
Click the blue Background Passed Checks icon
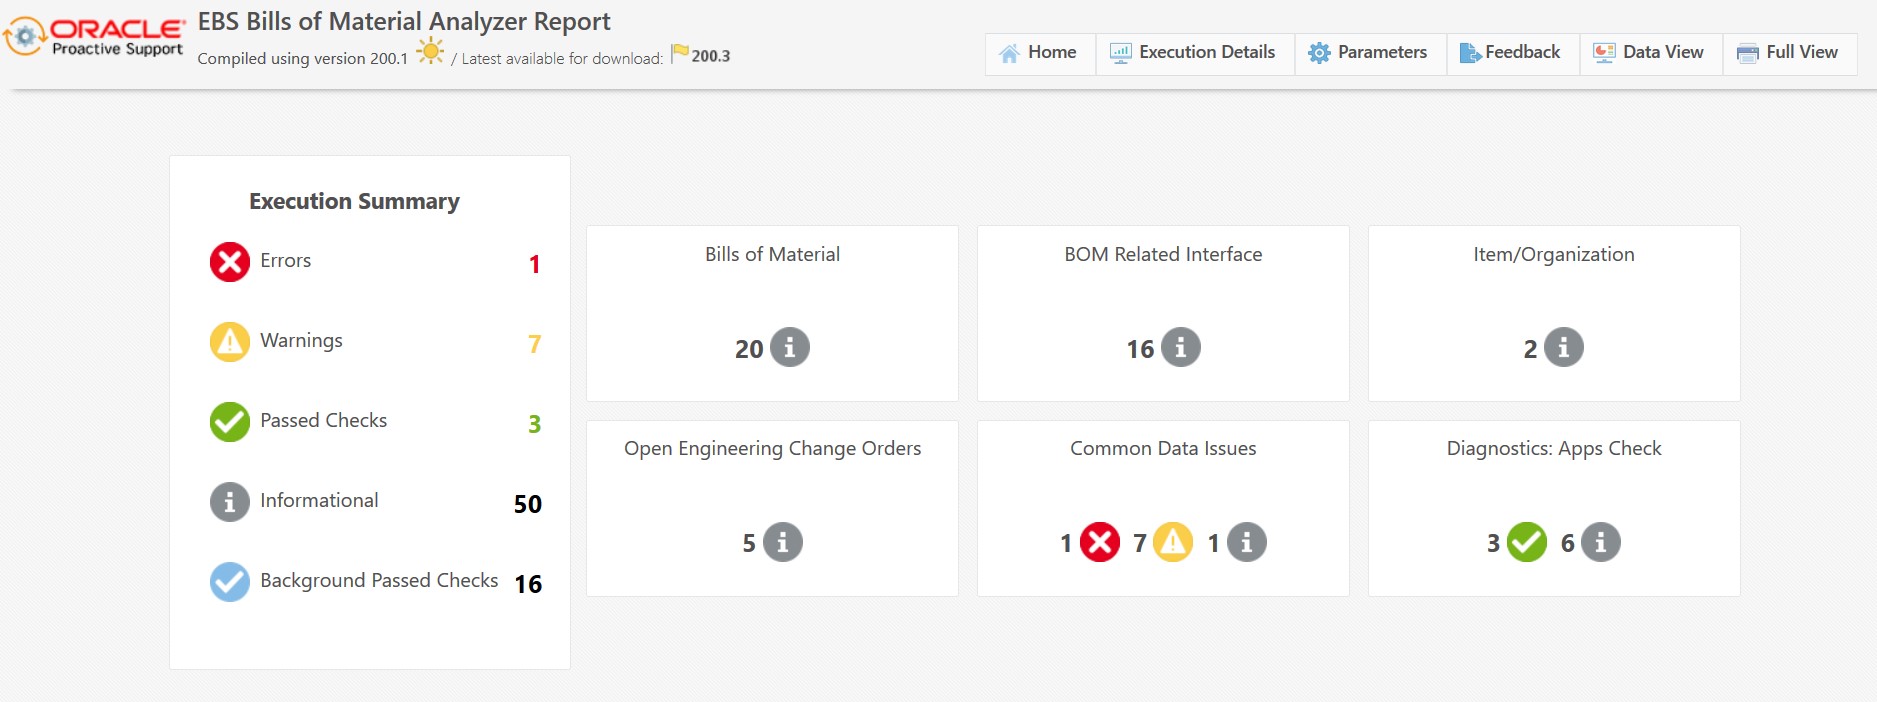coord(229,582)
